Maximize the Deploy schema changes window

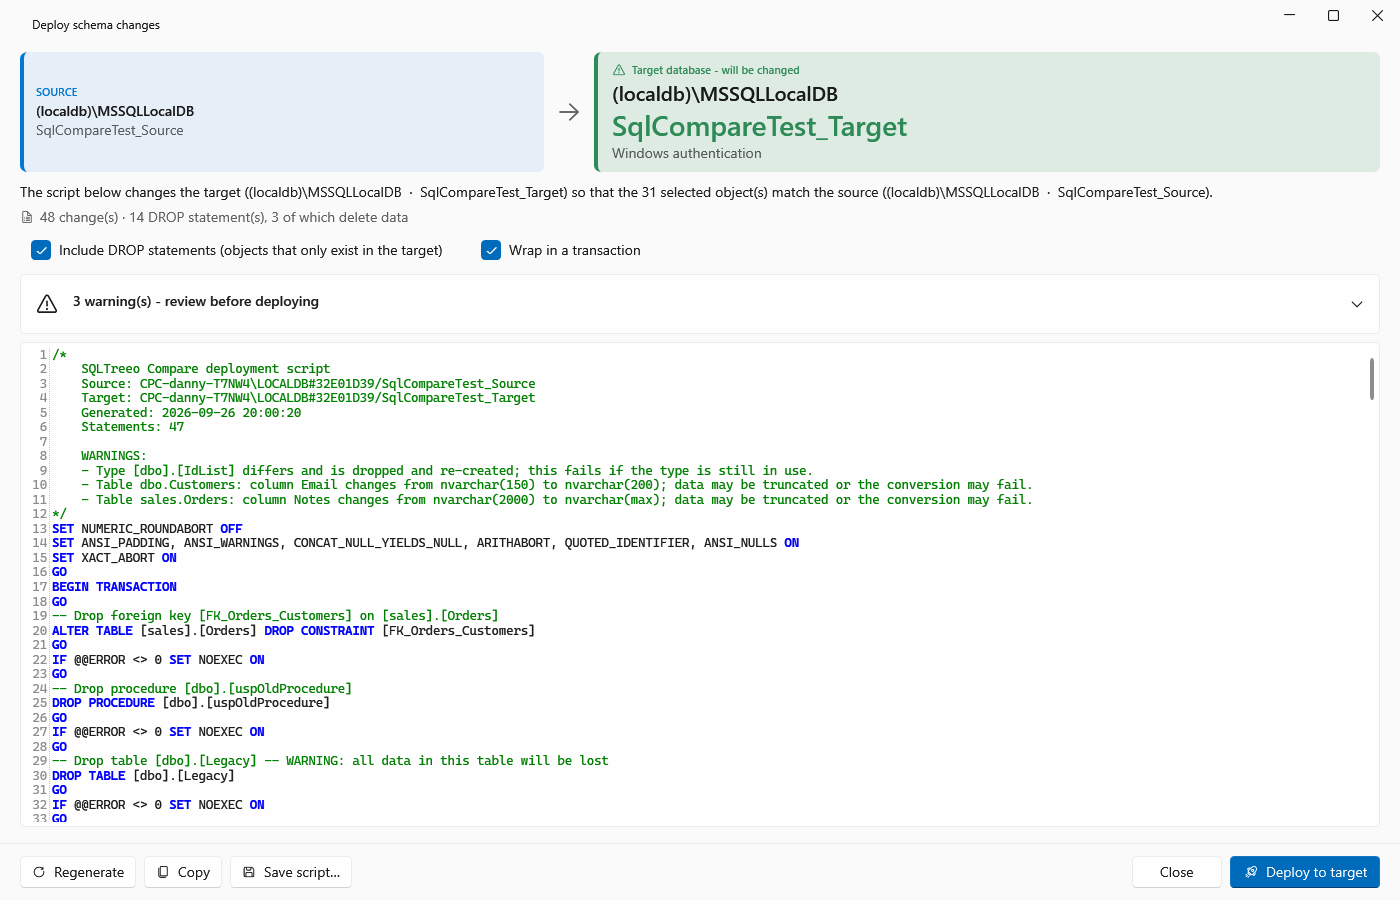[1333, 15]
